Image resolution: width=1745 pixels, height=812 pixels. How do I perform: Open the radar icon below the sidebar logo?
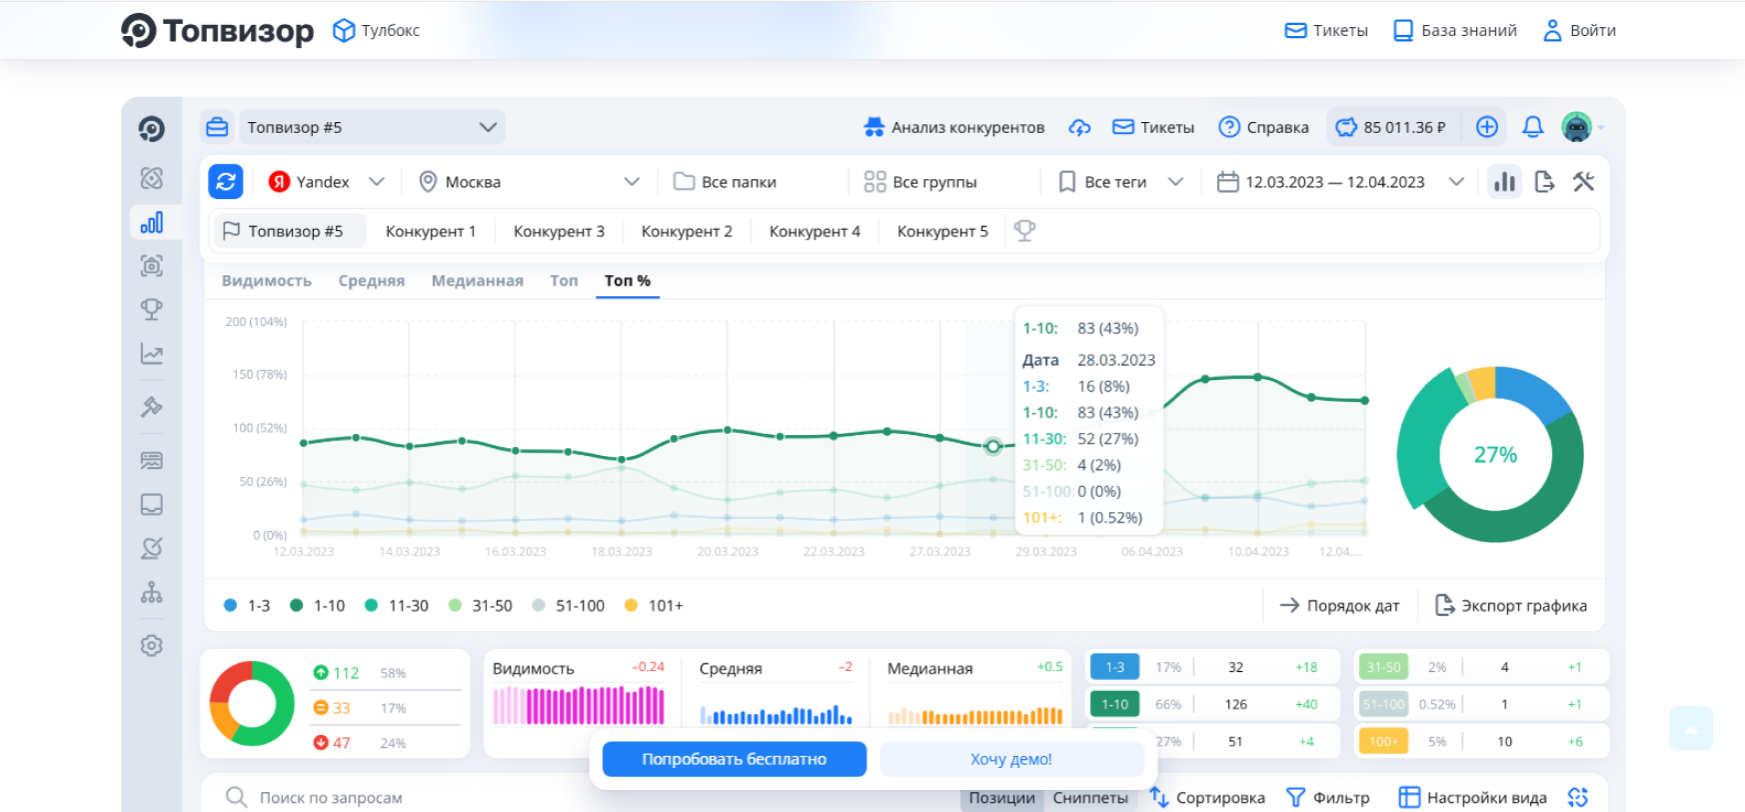[x=152, y=178]
